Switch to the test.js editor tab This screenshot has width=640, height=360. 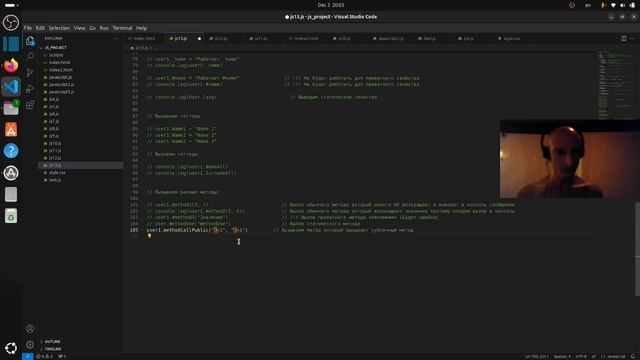click(x=429, y=38)
